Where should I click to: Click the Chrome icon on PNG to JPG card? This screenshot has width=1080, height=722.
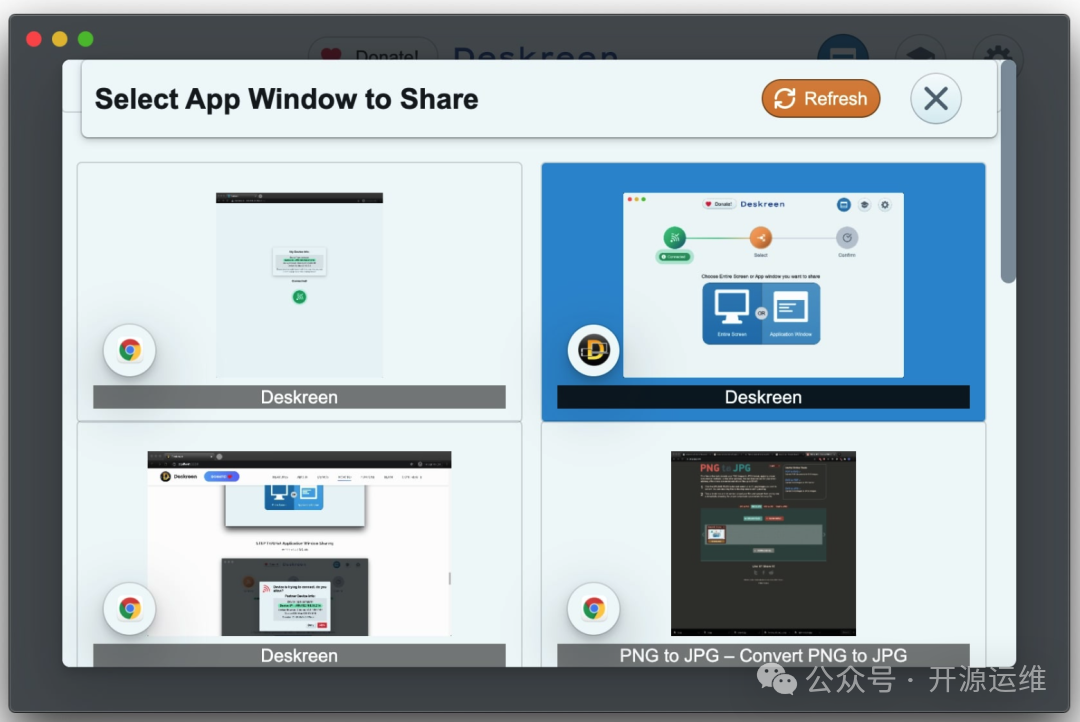593,608
